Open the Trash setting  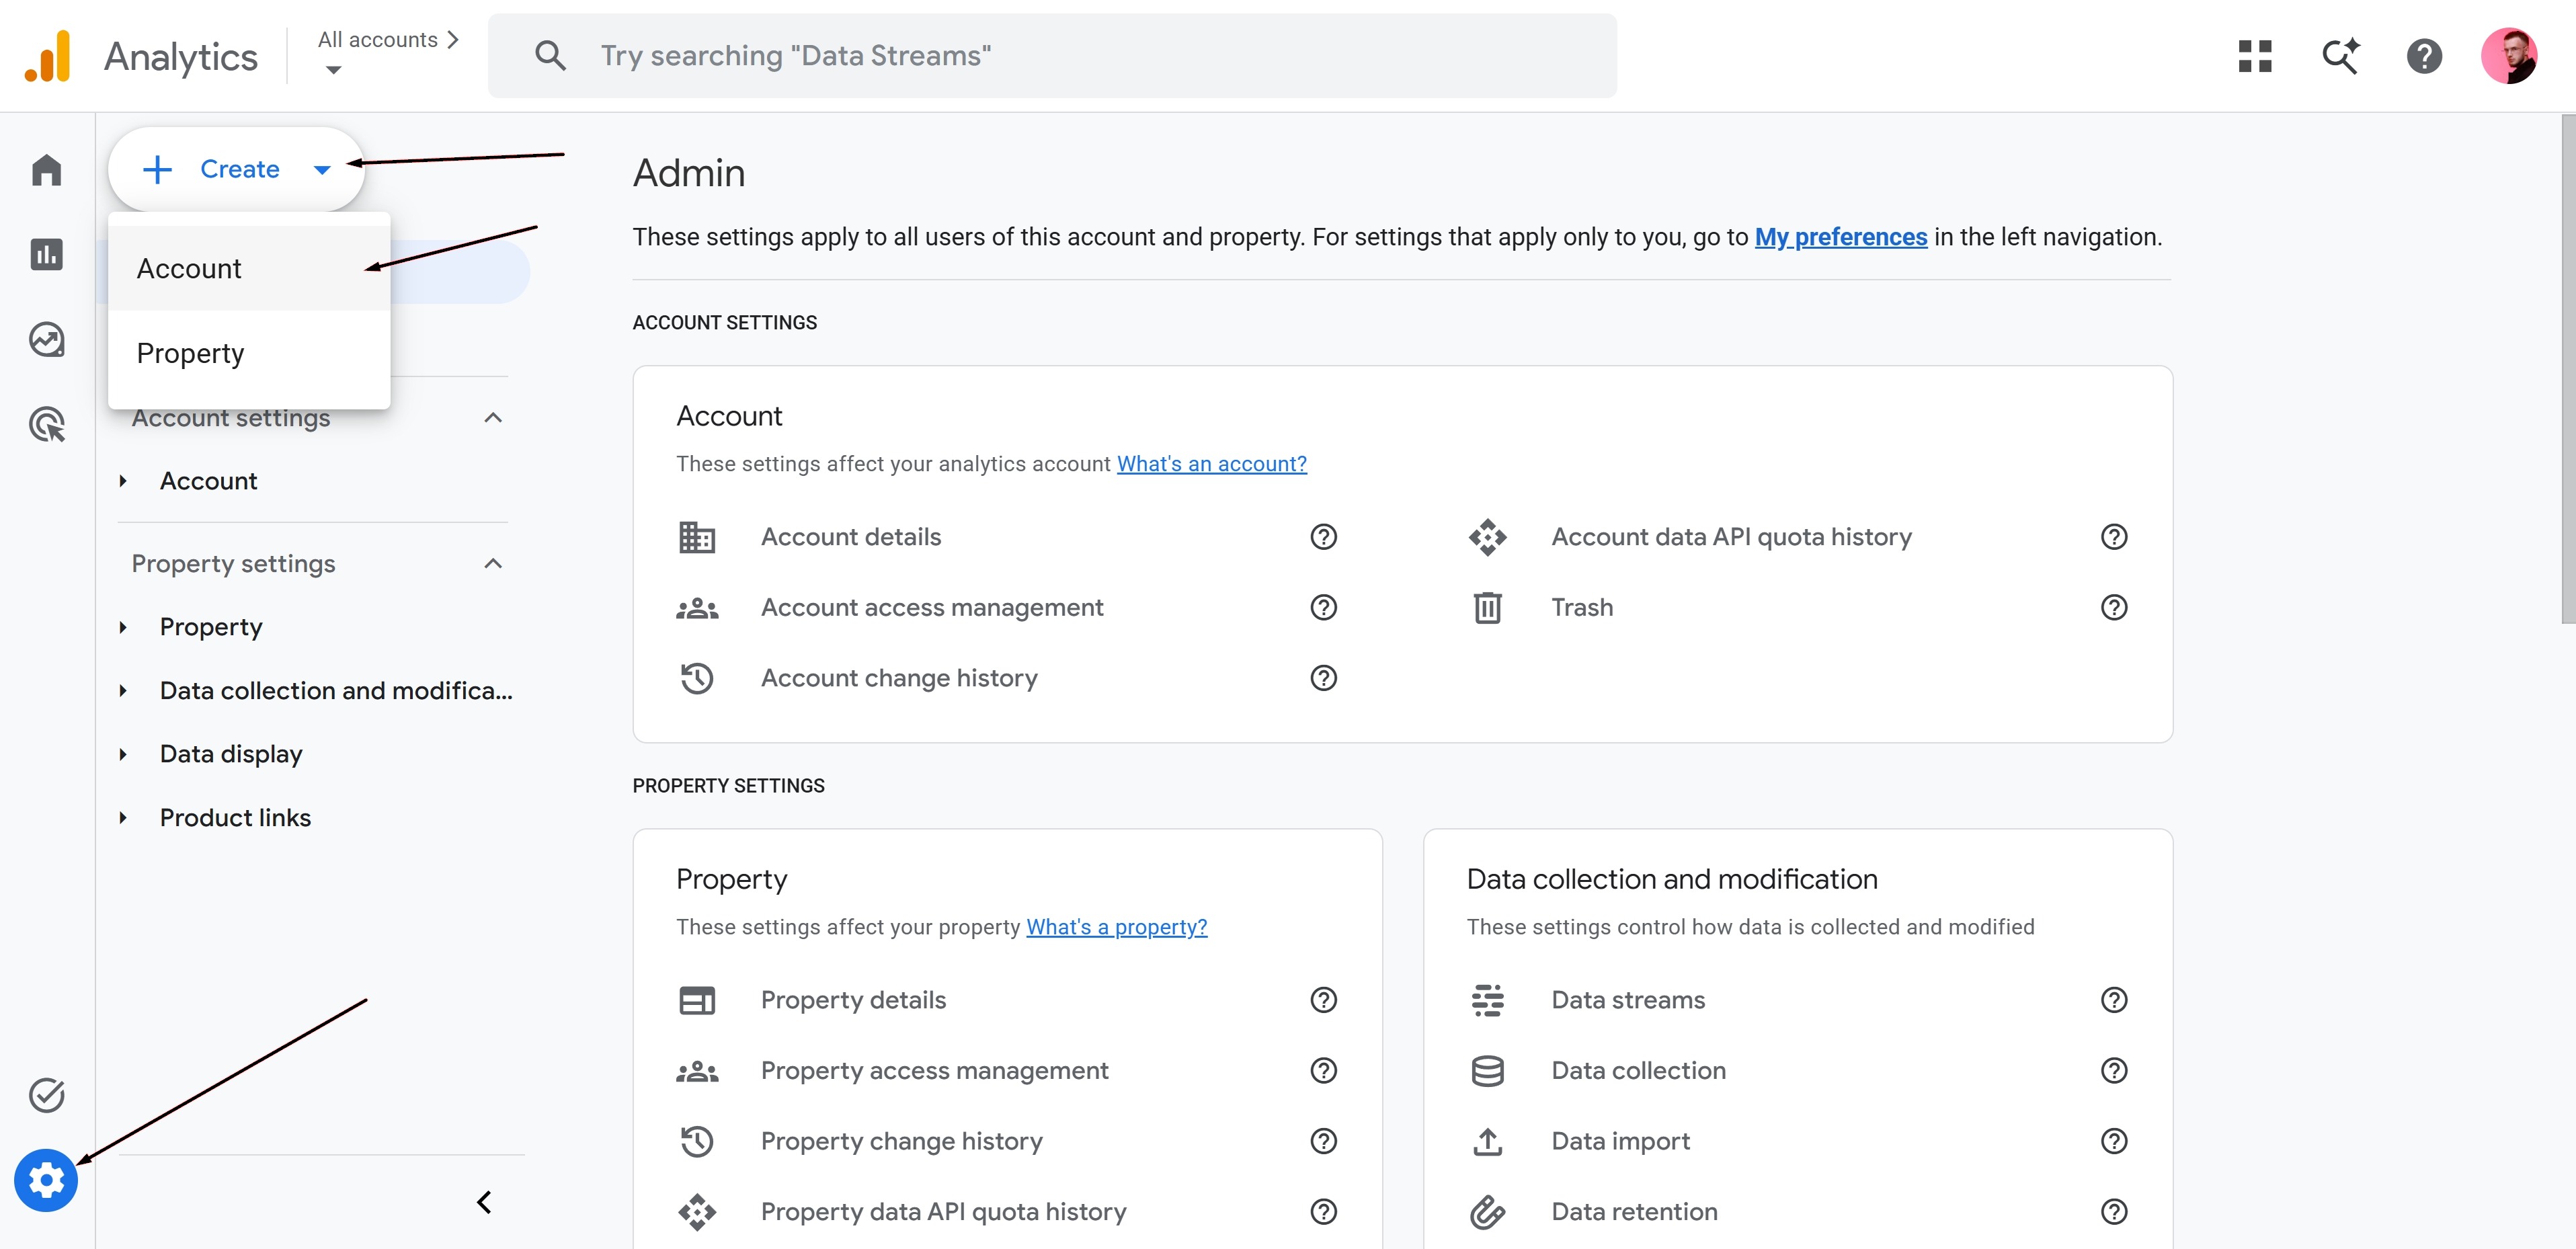click(1582, 607)
